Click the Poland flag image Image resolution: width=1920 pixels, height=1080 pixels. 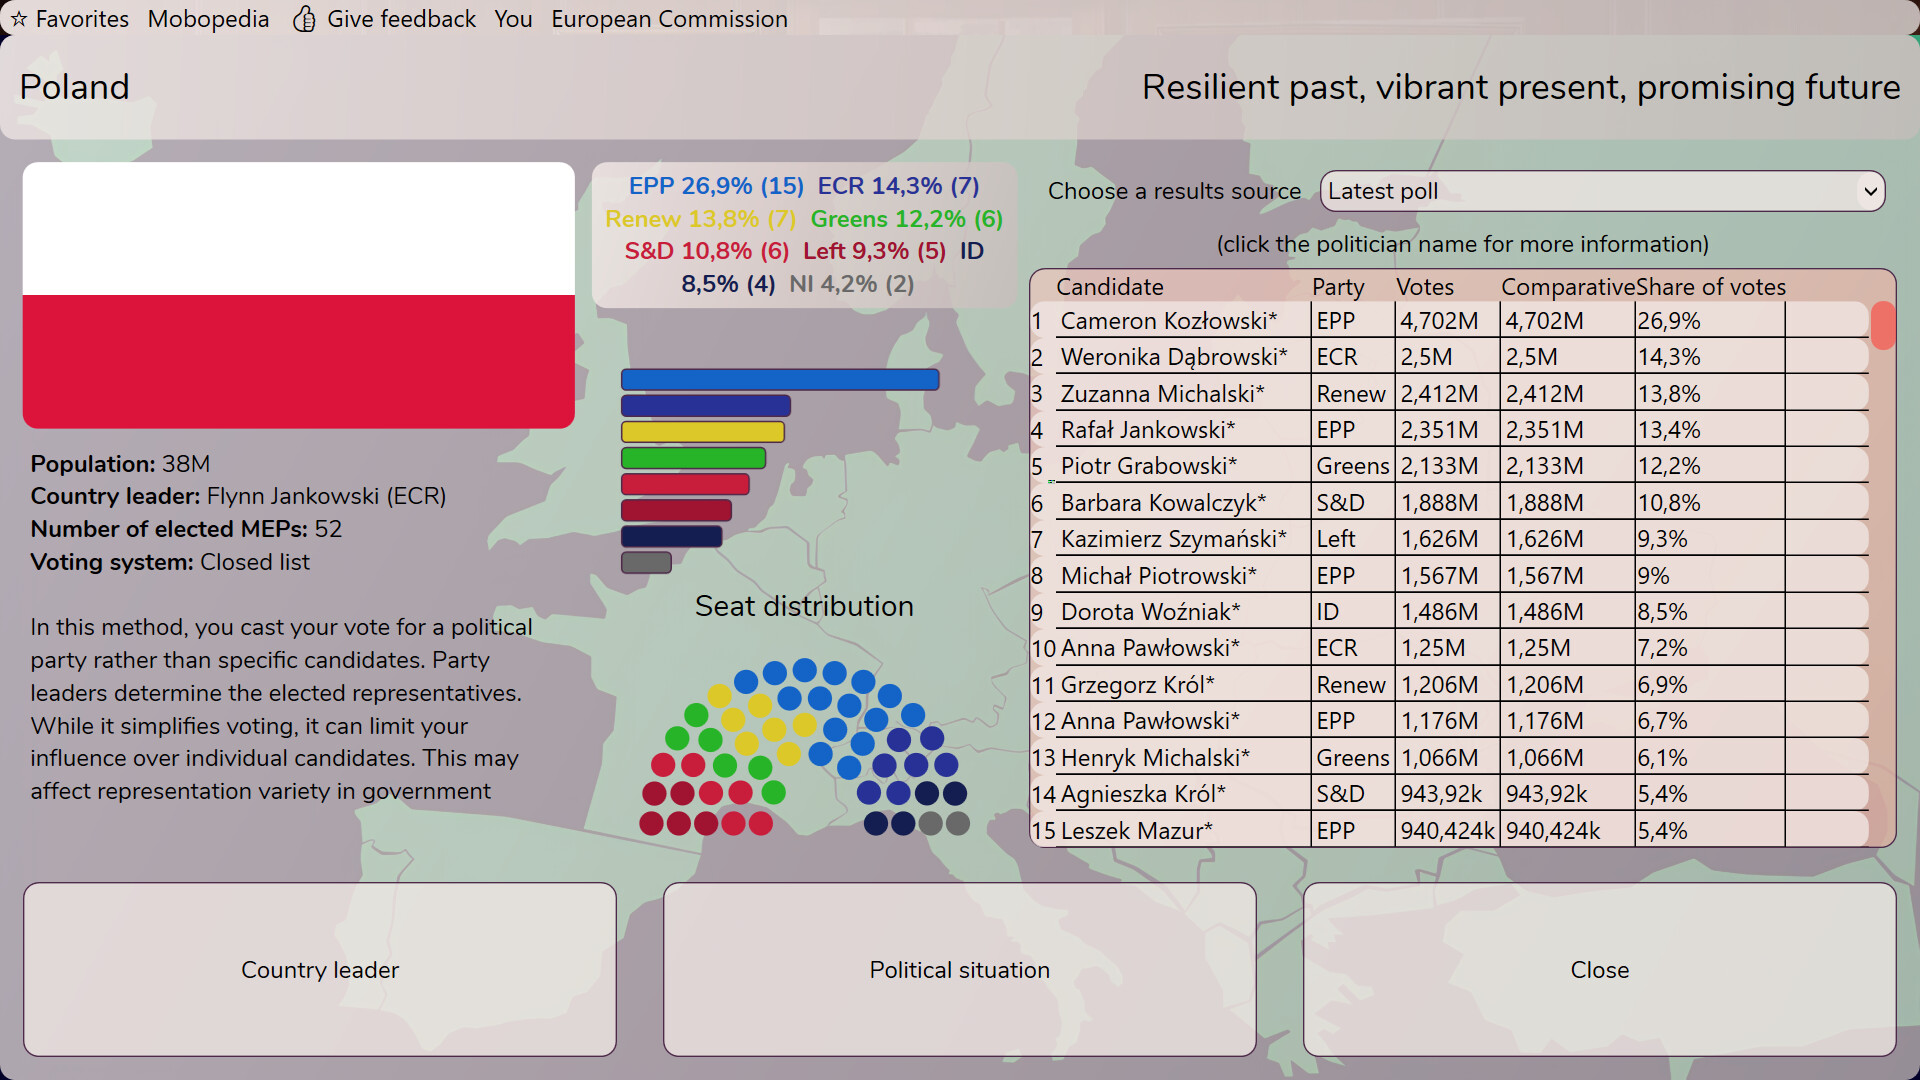click(x=298, y=295)
